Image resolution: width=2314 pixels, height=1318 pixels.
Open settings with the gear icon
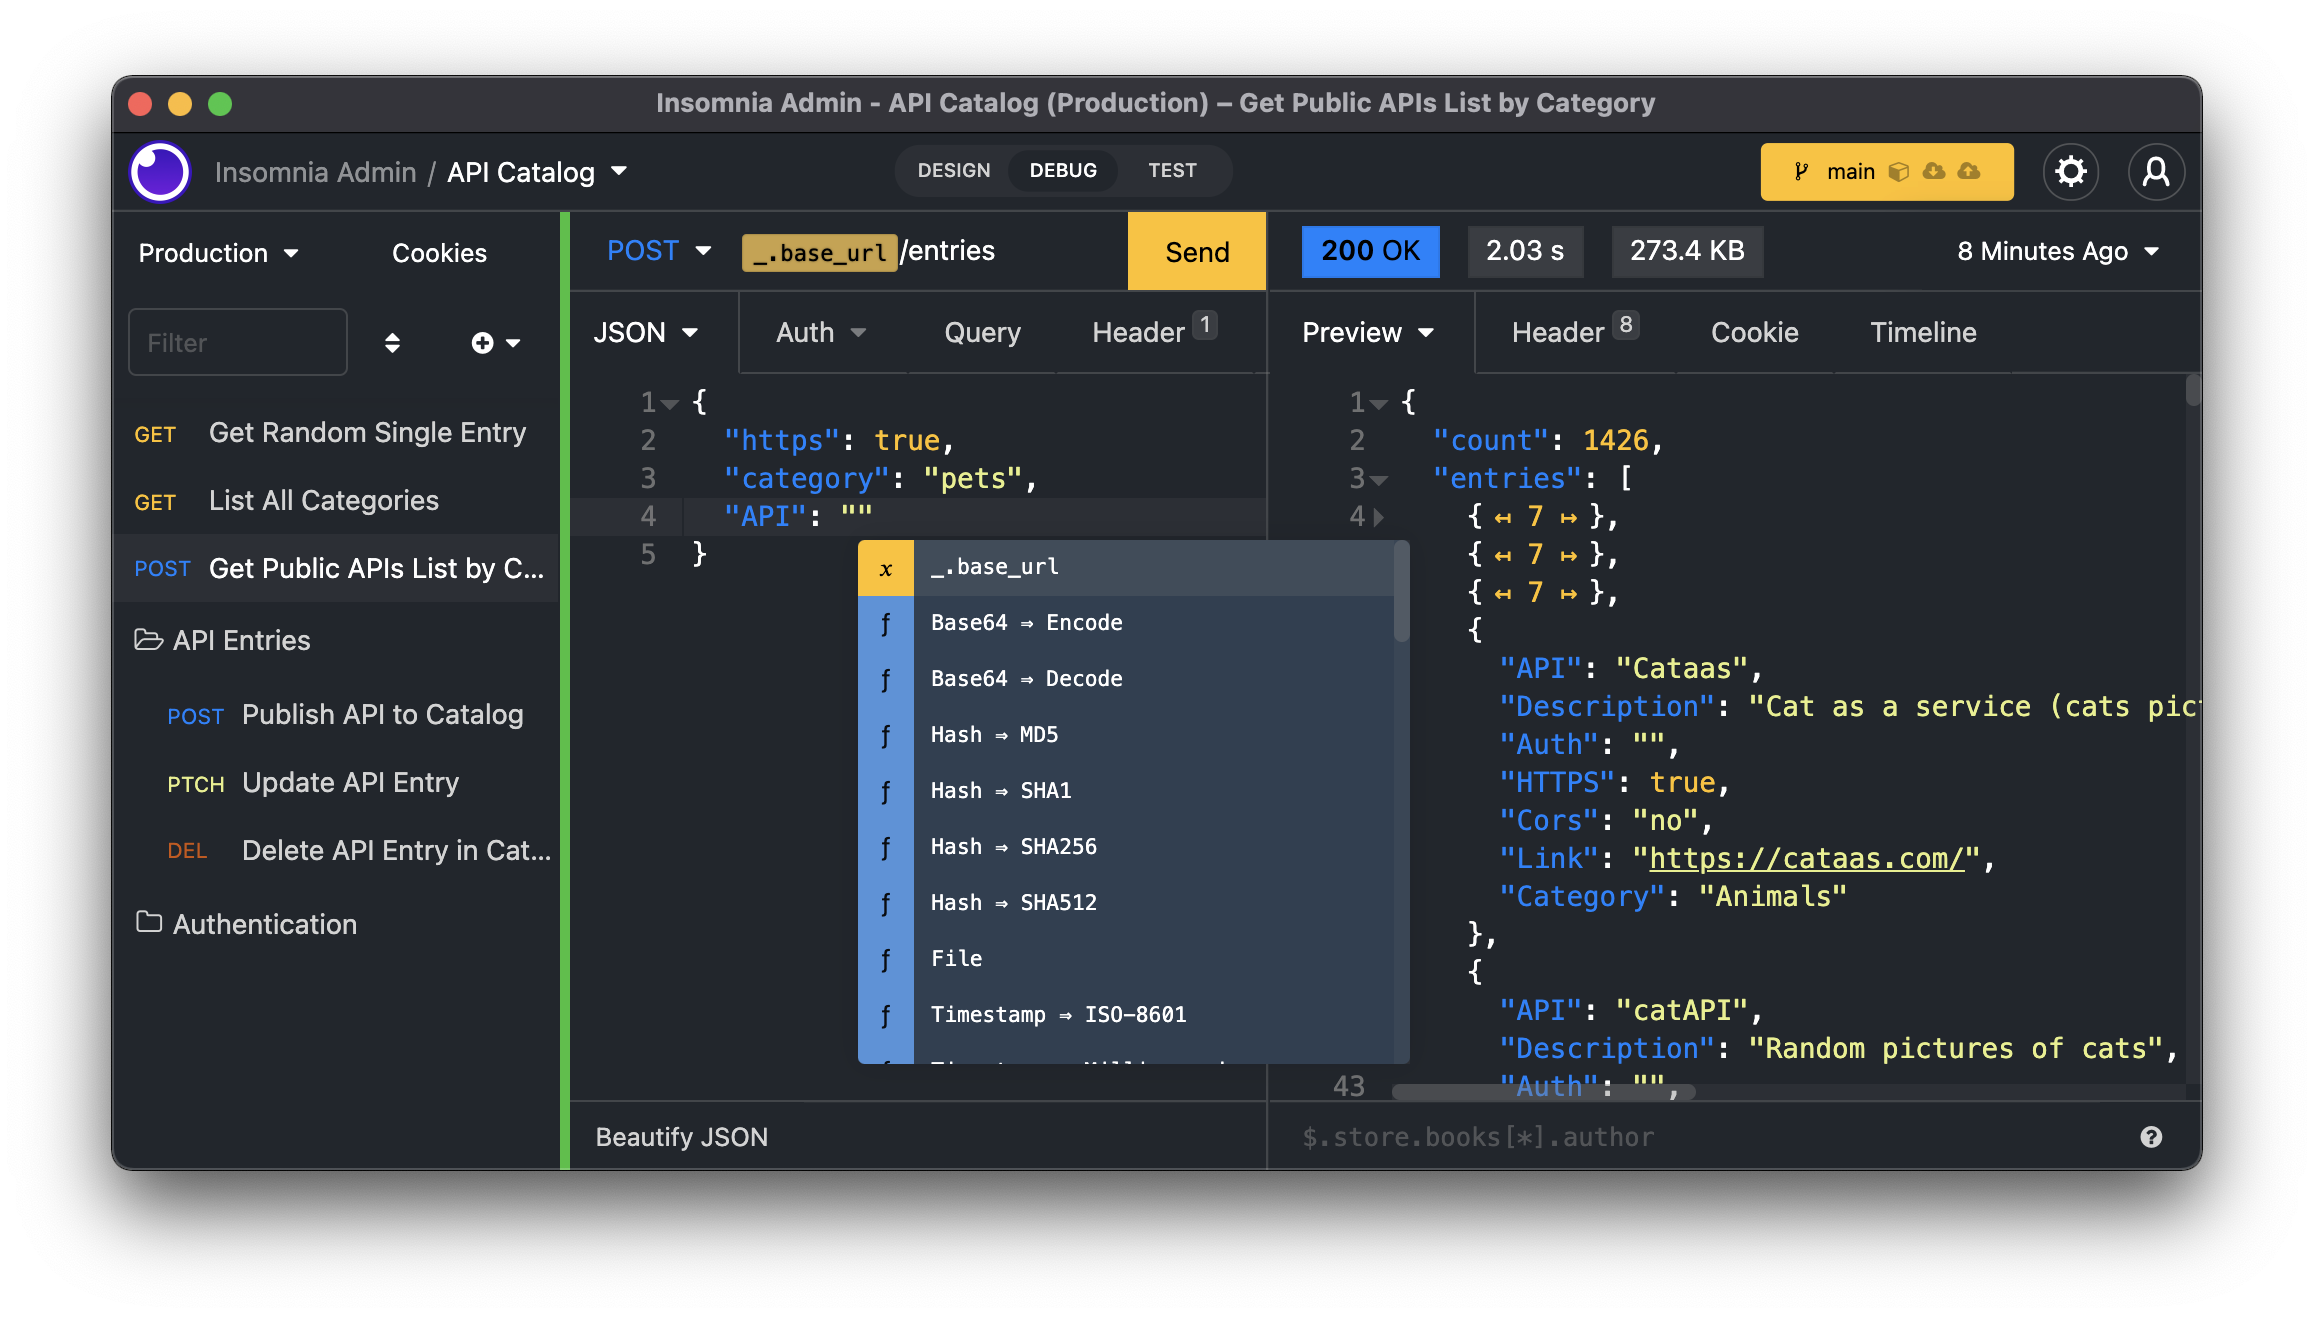click(x=2070, y=172)
